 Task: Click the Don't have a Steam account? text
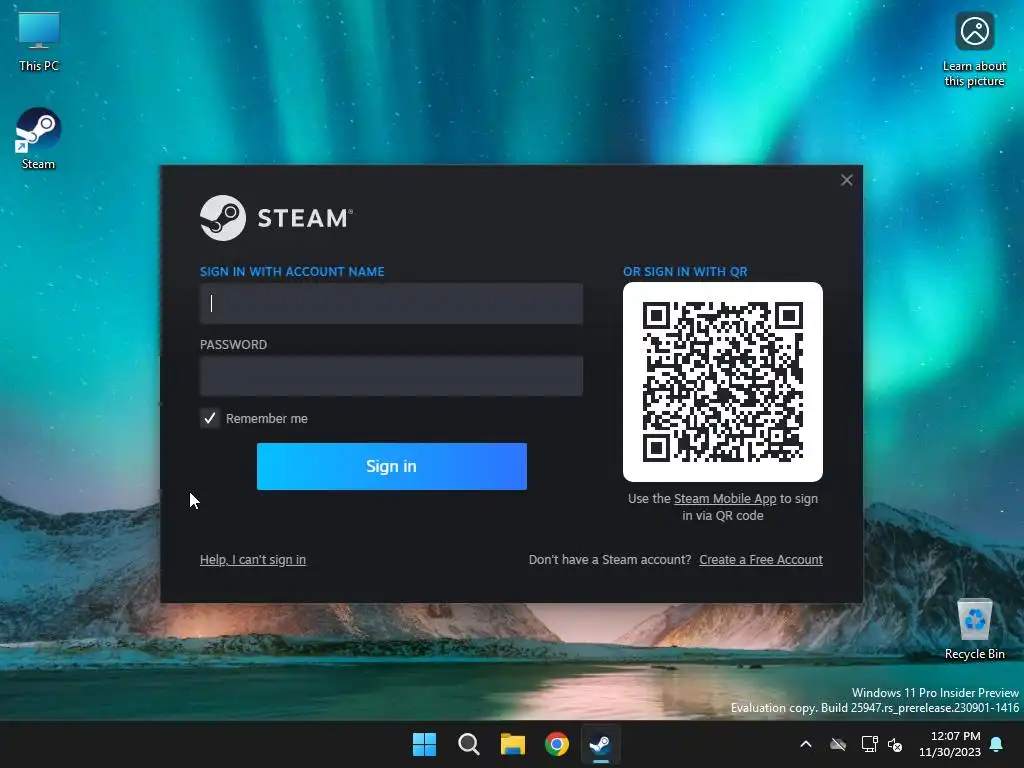point(610,560)
